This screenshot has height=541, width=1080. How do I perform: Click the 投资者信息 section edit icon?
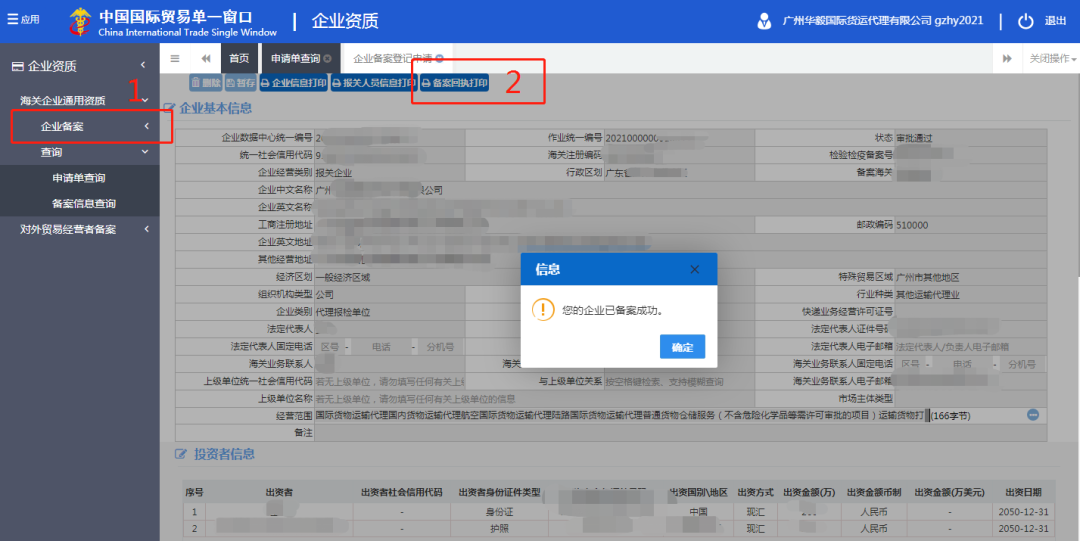[181, 454]
